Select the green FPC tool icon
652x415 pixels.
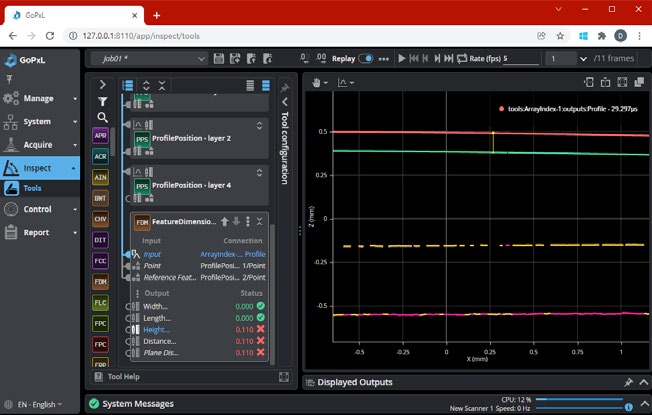(x=100, y=323)
